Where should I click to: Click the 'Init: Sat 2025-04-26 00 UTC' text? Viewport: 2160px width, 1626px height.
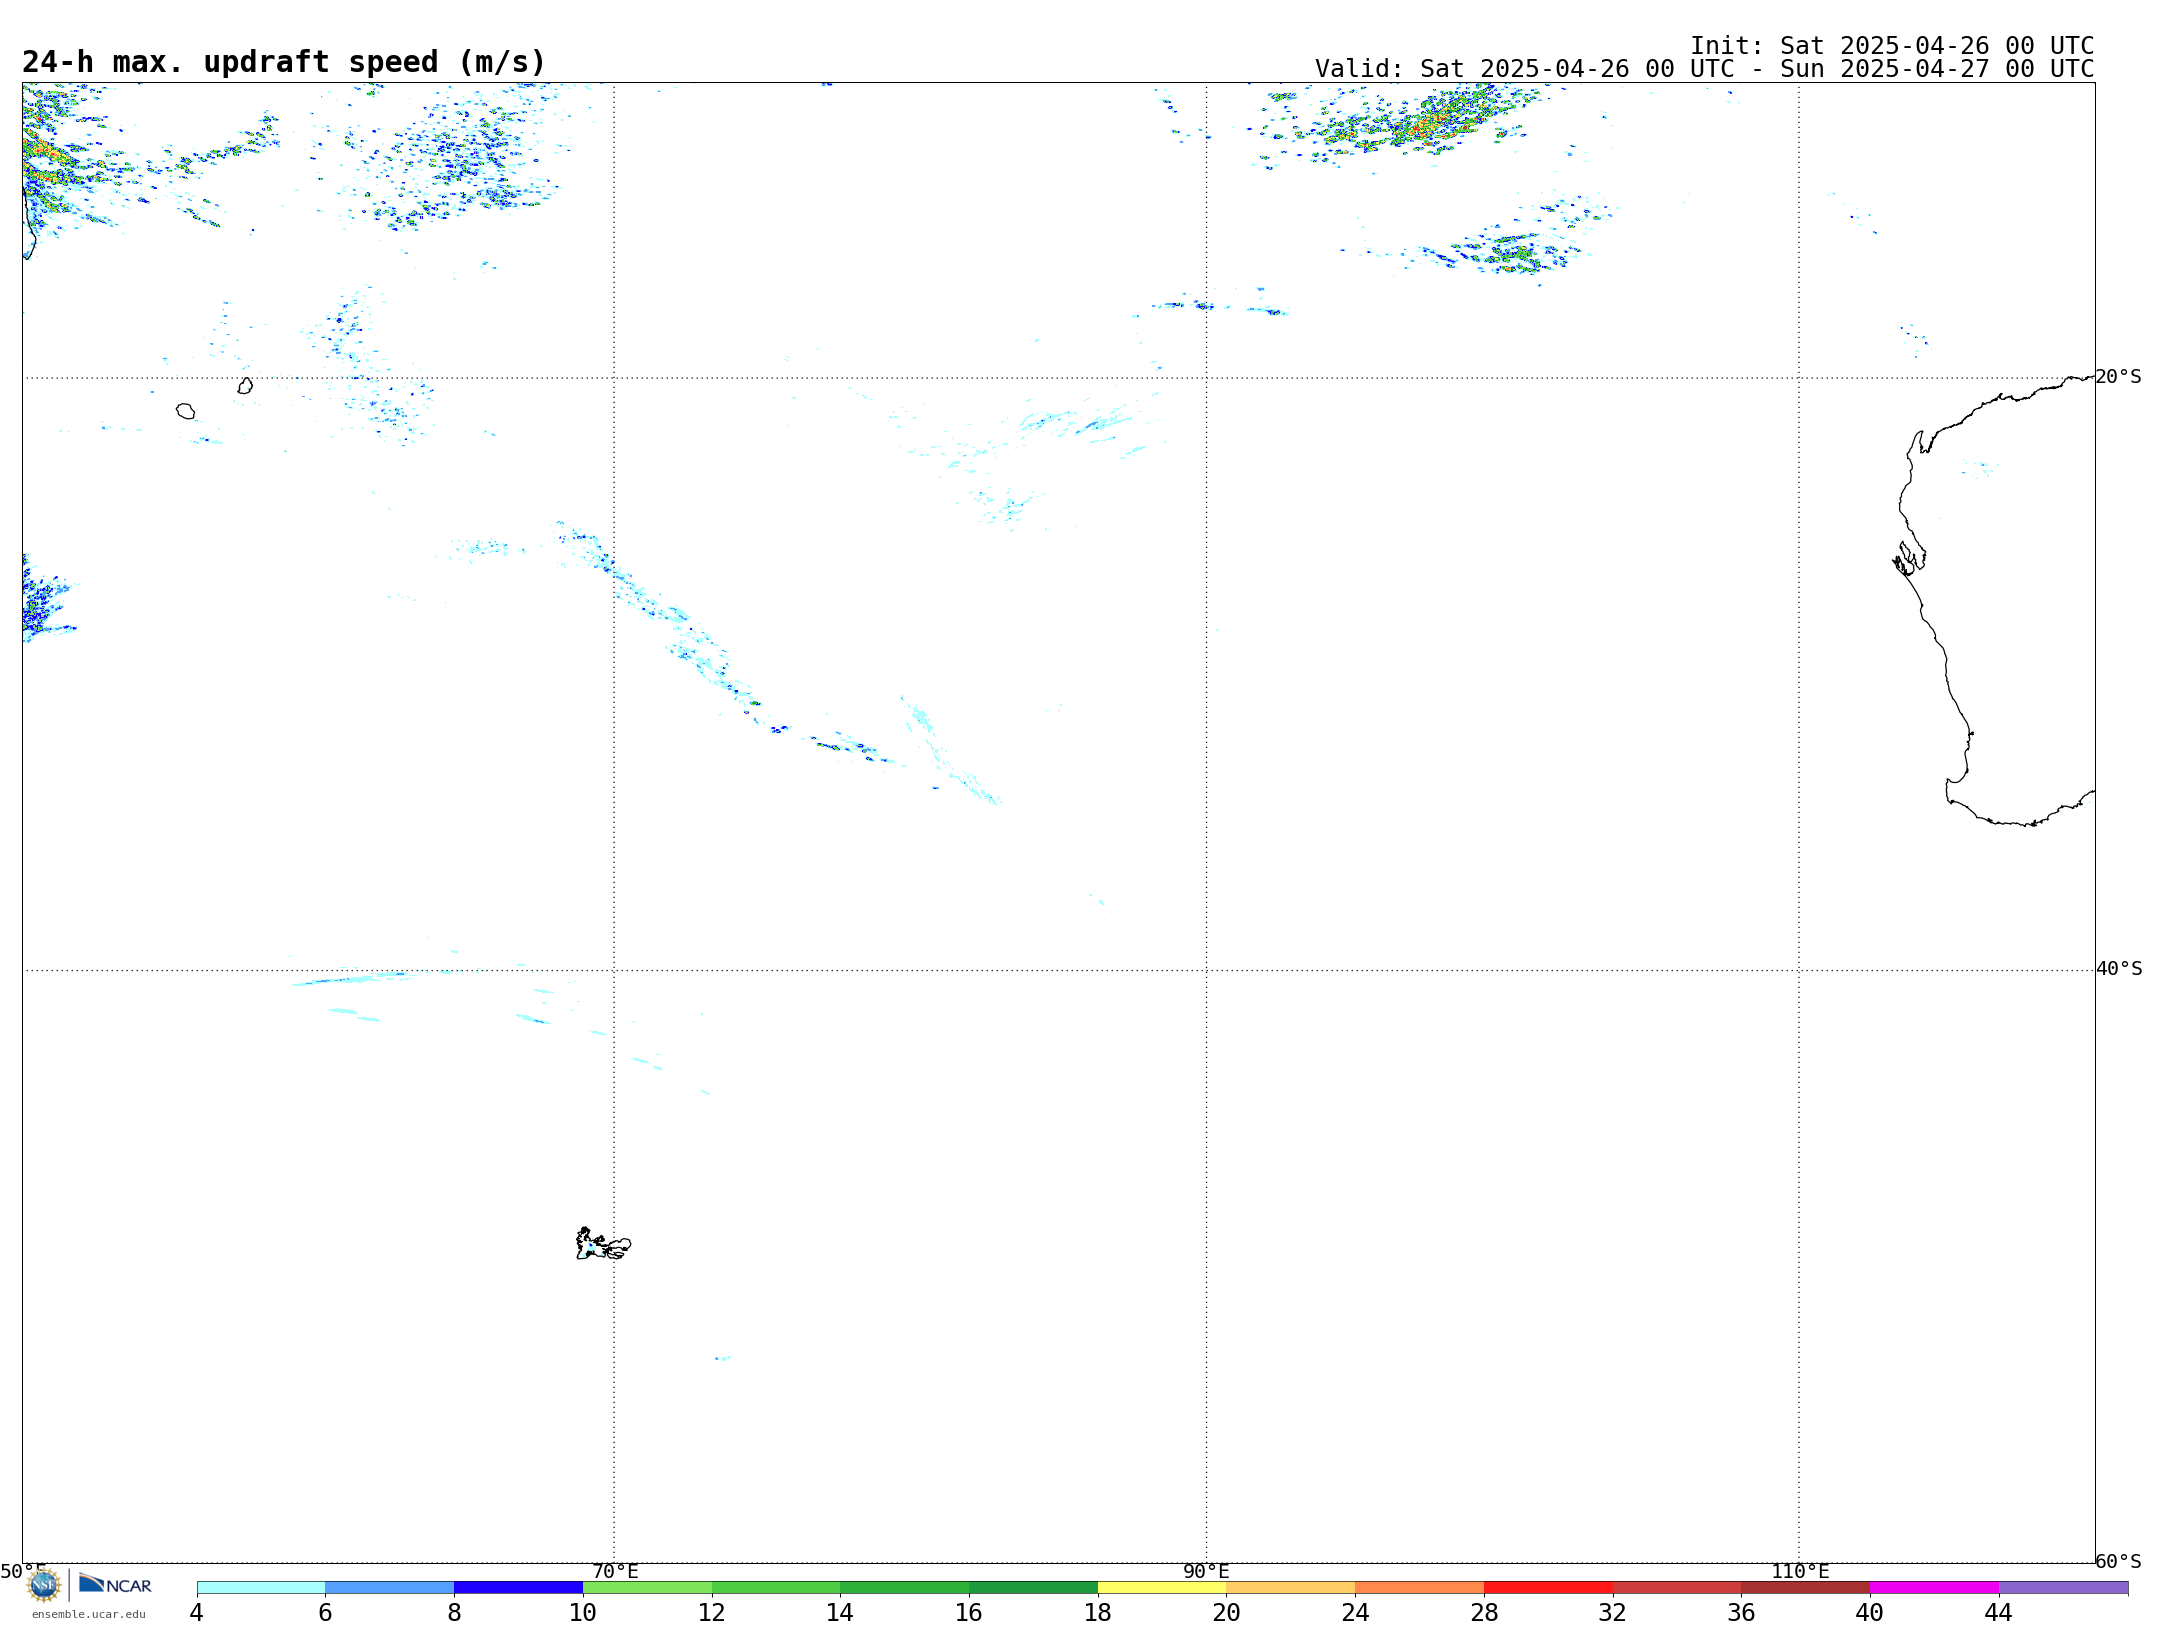[1892, 46]
